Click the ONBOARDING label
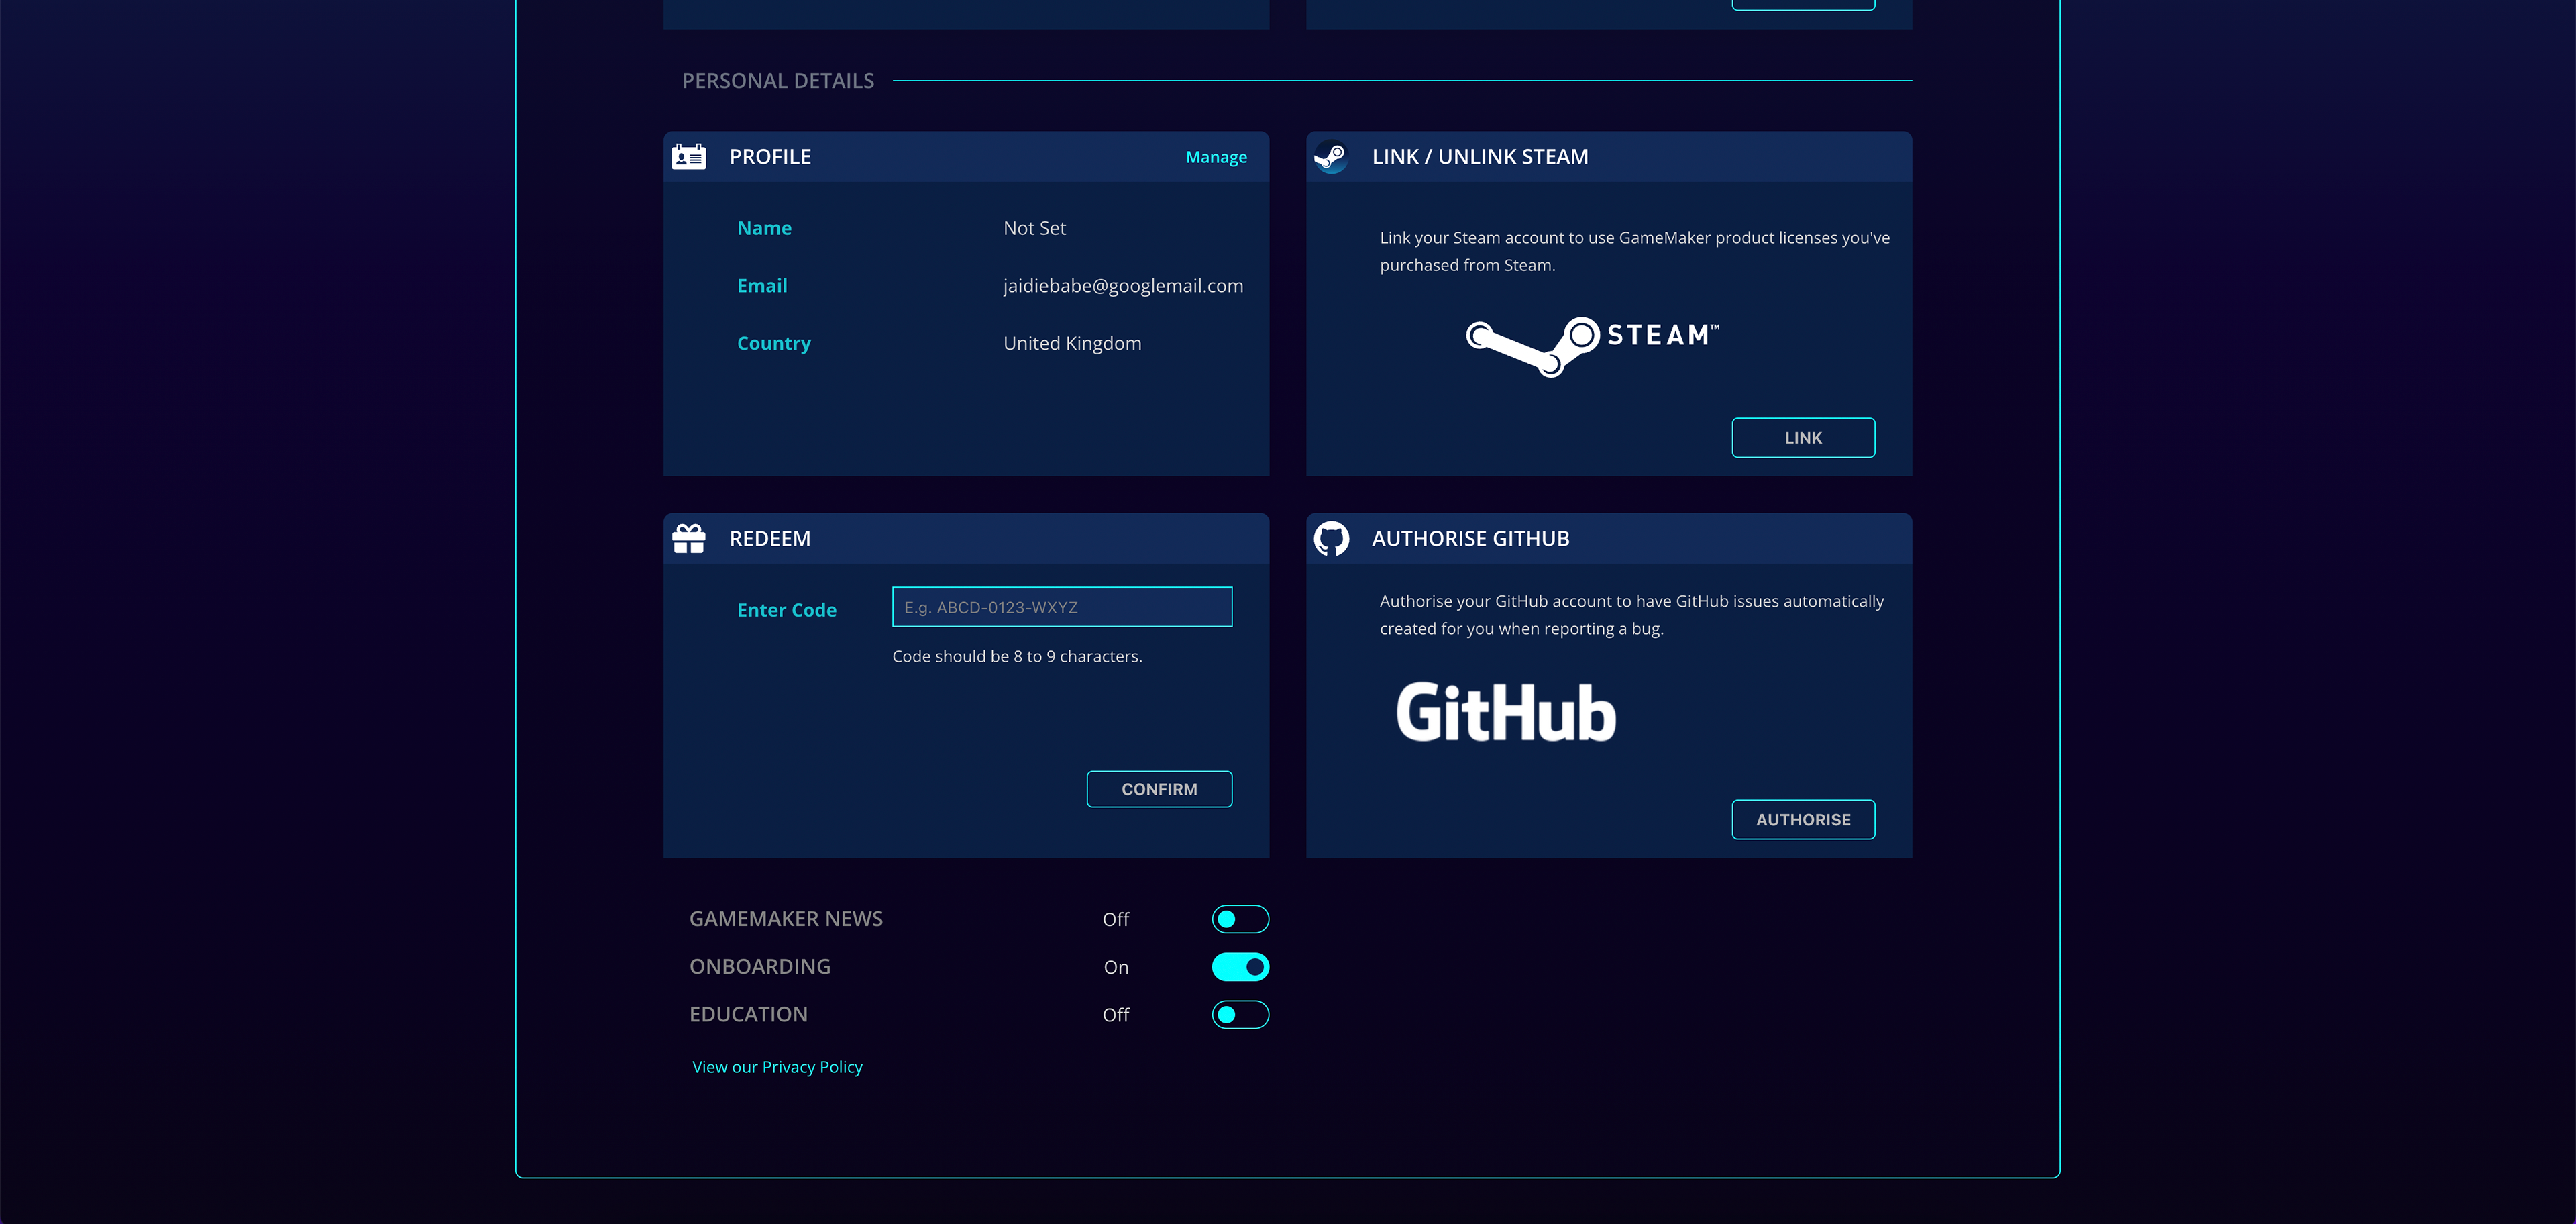This screenshot has height=1224, width=2576. click(x=760, y=967)
